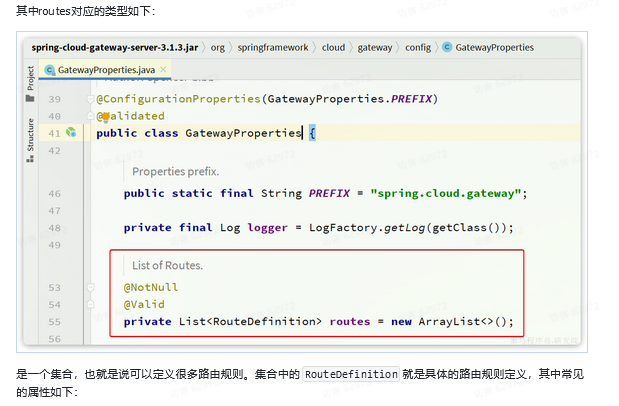
Task: Click the 'Properties prefix.' doc comment
Action: click(x=176, y=171)
